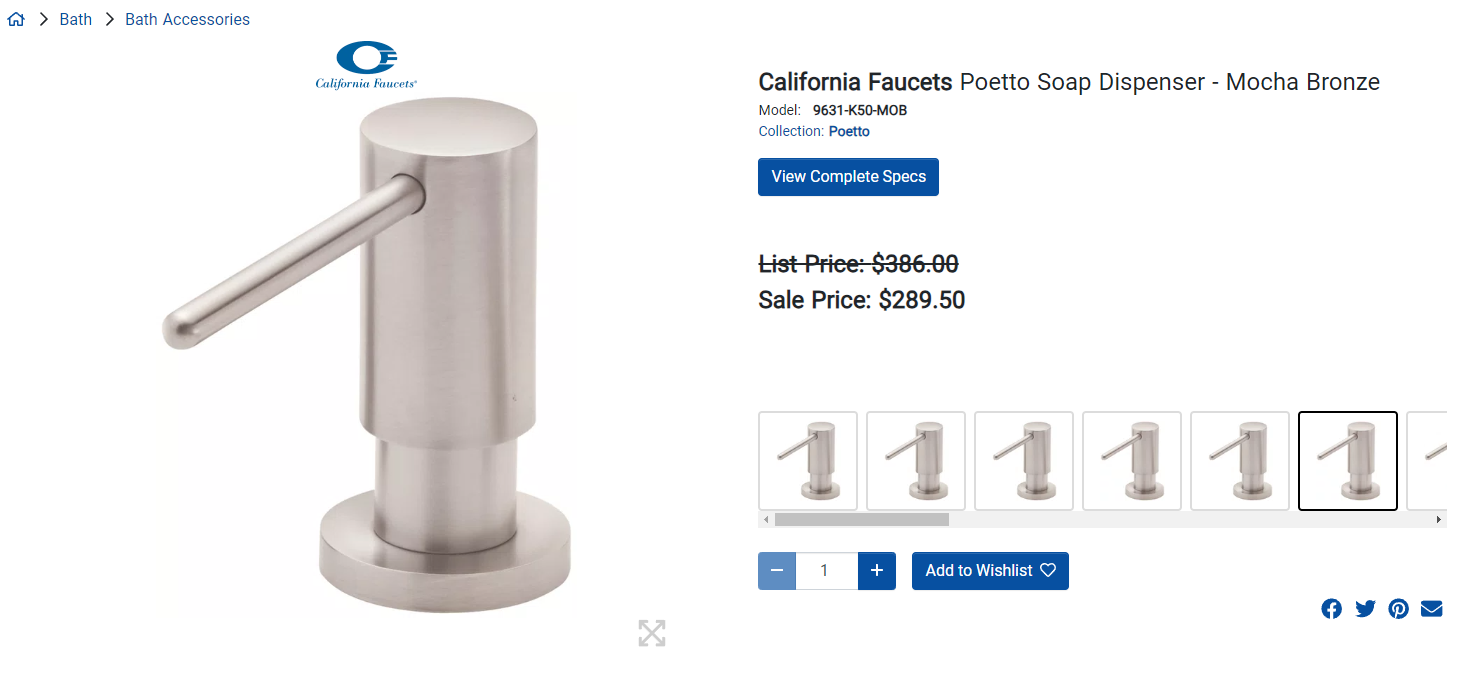
Task: Click the right arrow of the thumbnail scrollbar
Action: pyautogui.click(x=1438, y=520)
